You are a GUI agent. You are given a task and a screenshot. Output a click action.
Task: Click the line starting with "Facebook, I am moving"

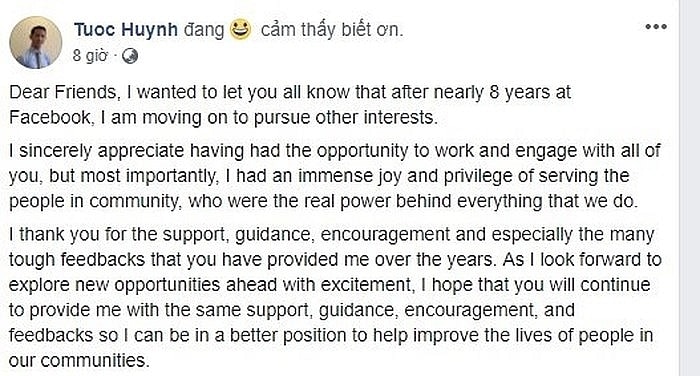click(x=223, y=118)
